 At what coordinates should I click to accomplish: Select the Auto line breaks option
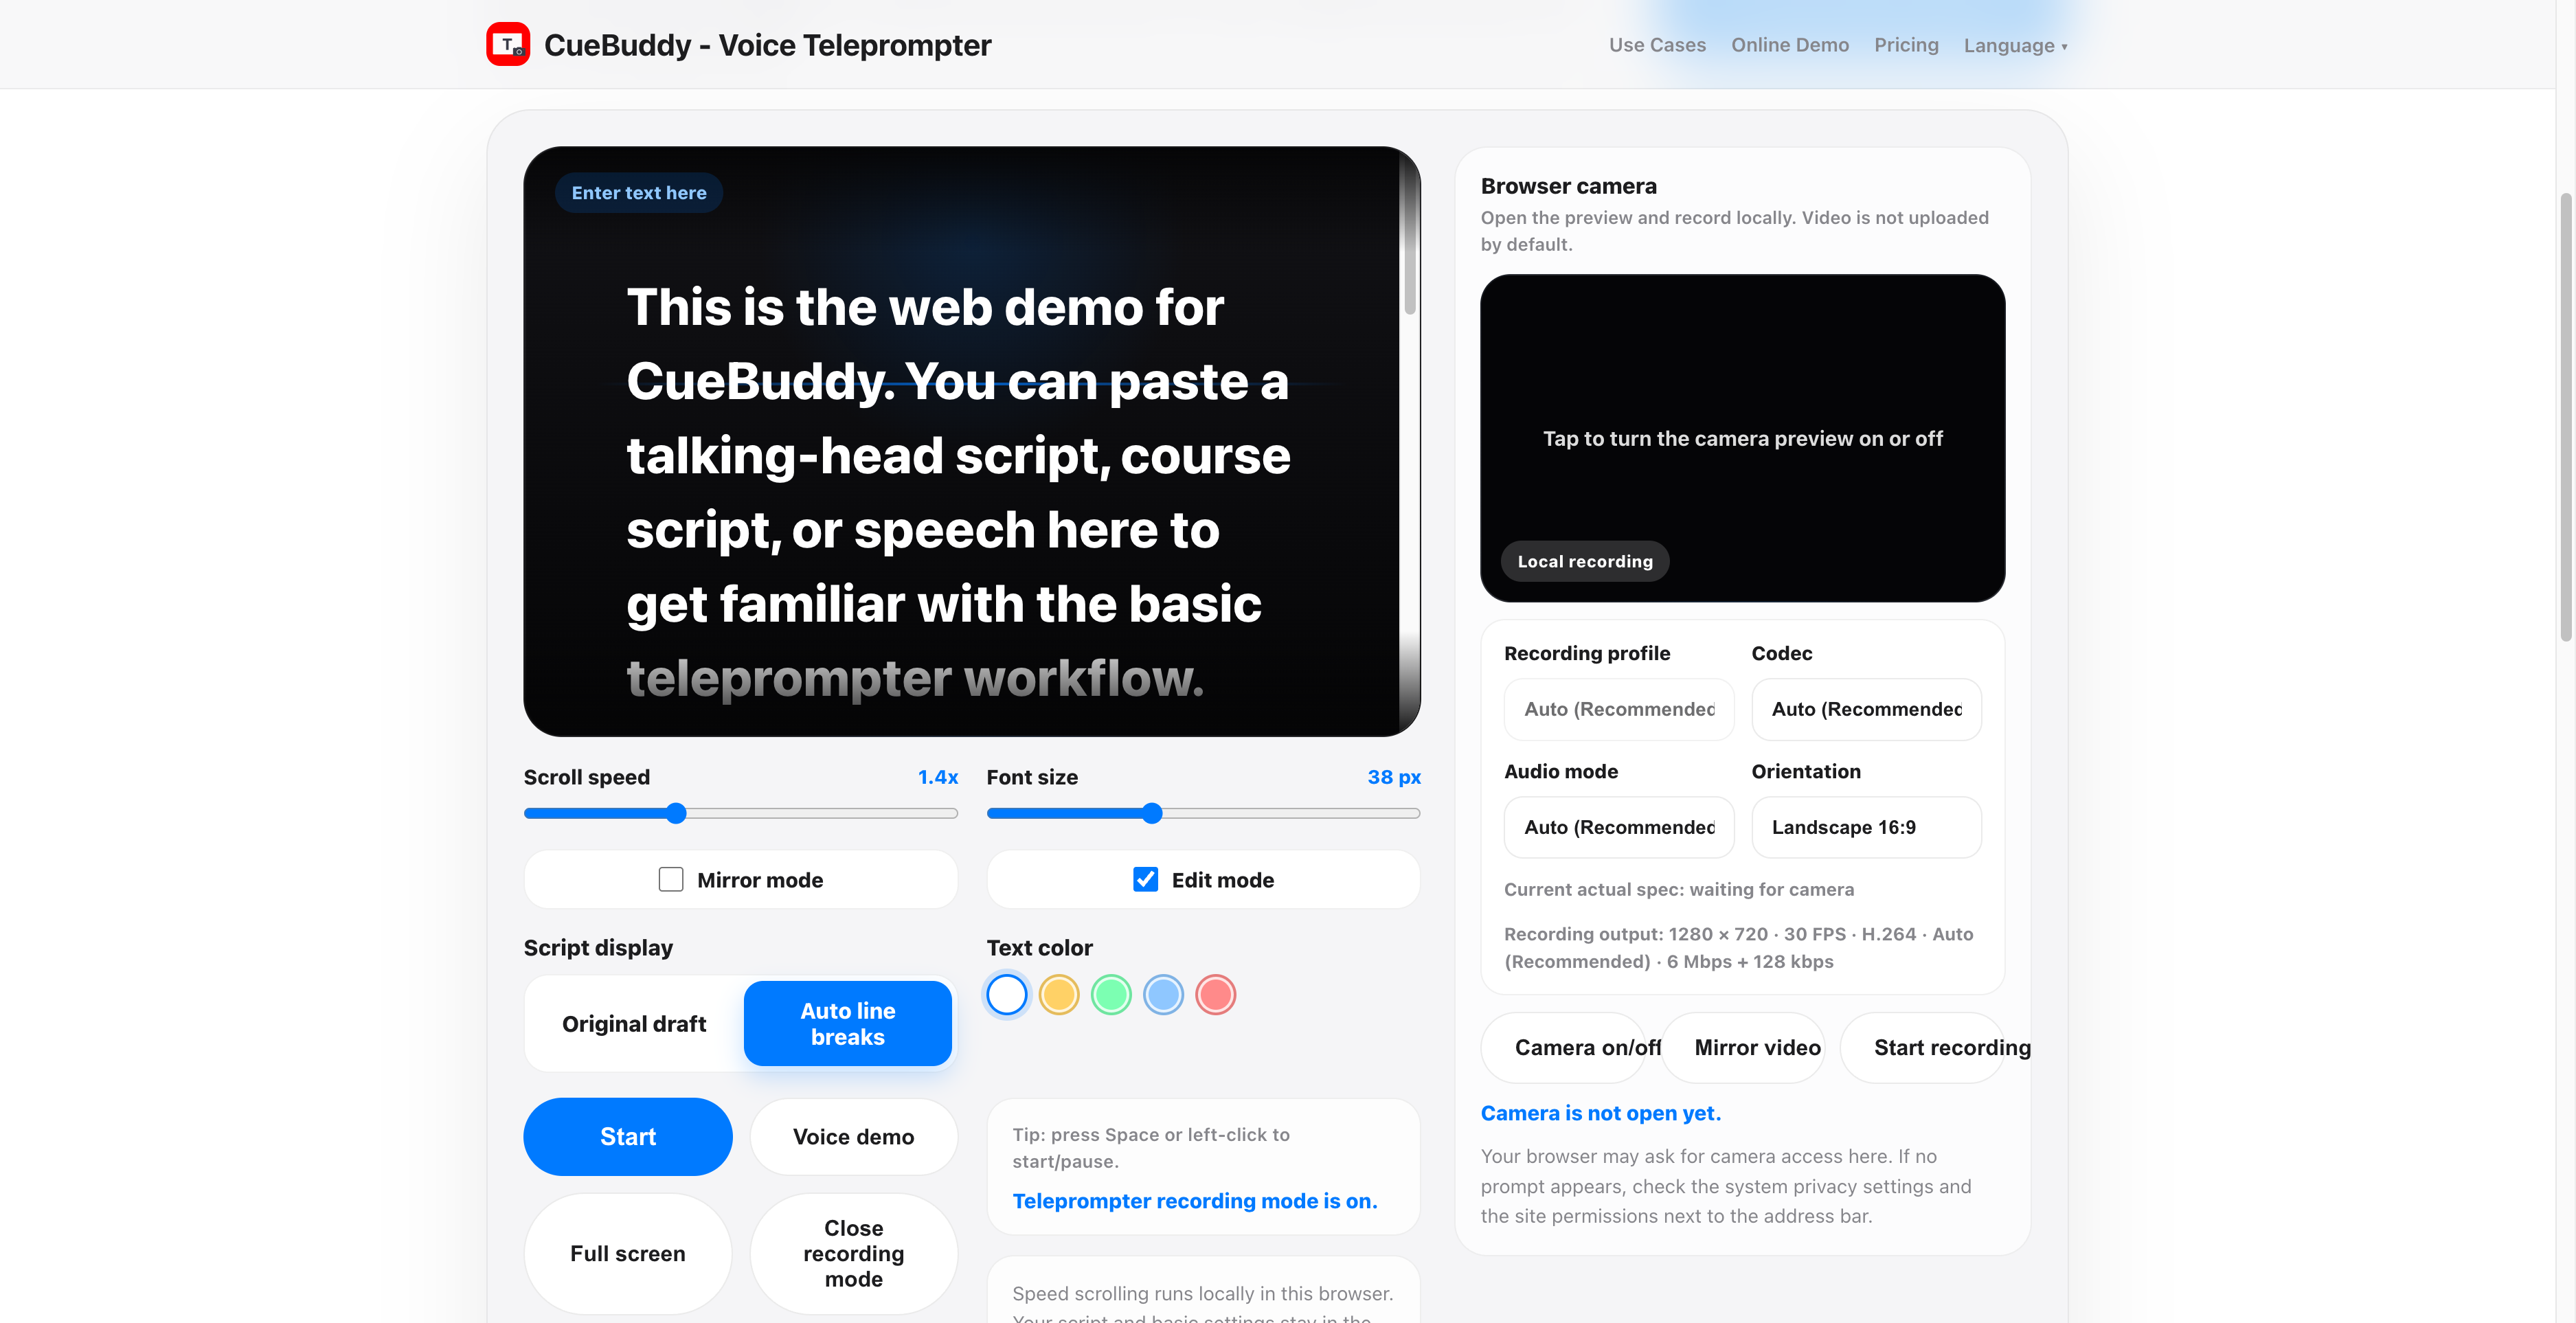pos(848,1024)
